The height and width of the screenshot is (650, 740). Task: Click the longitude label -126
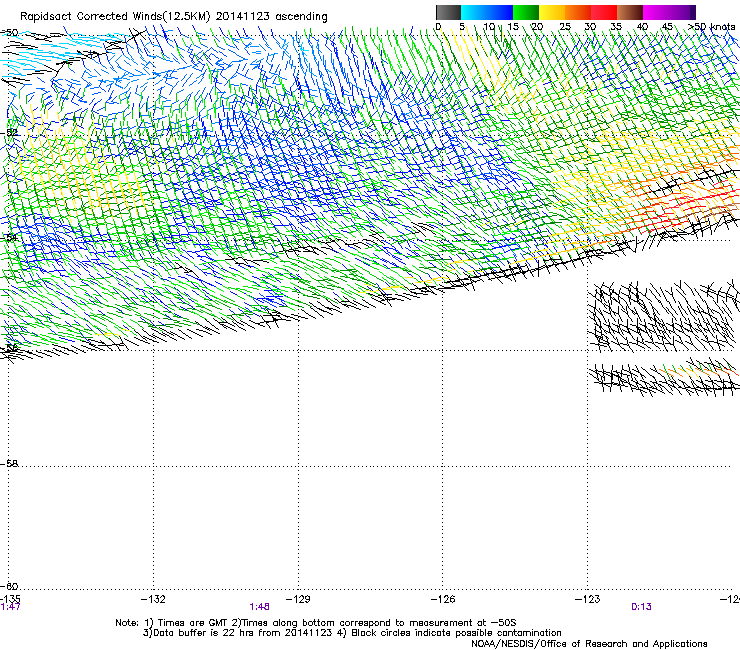point(443,599)
